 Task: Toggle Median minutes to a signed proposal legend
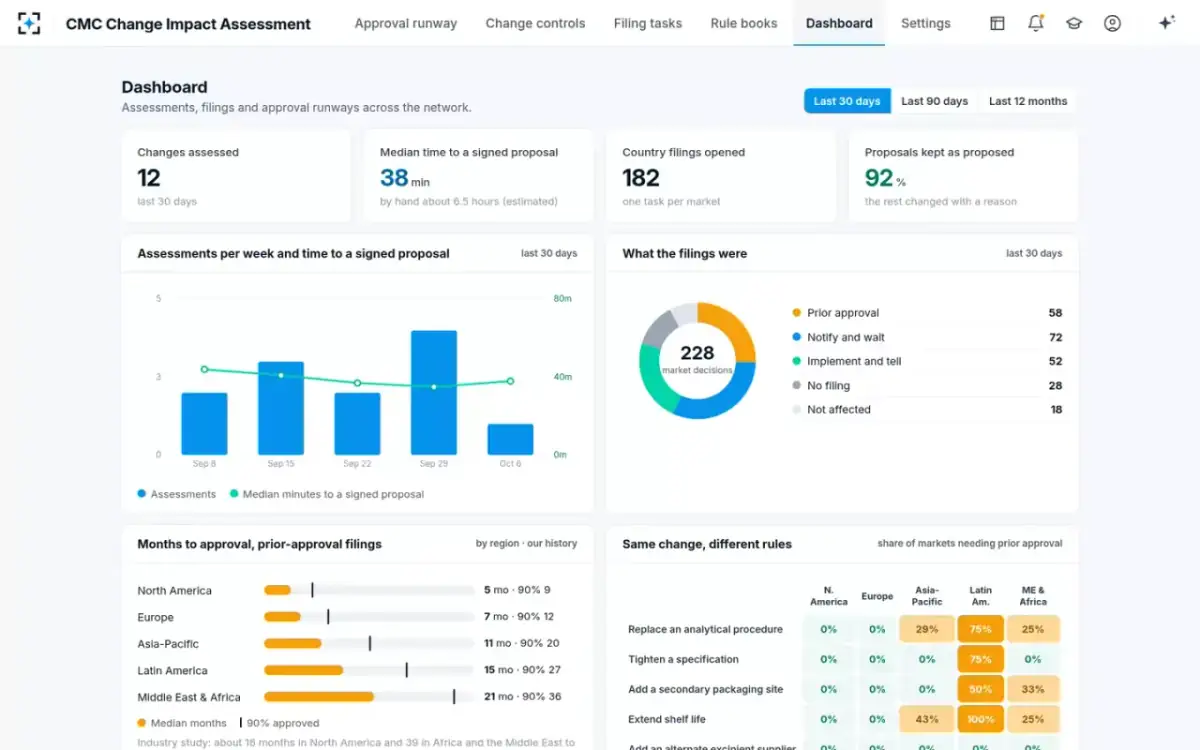pos(327,494)
